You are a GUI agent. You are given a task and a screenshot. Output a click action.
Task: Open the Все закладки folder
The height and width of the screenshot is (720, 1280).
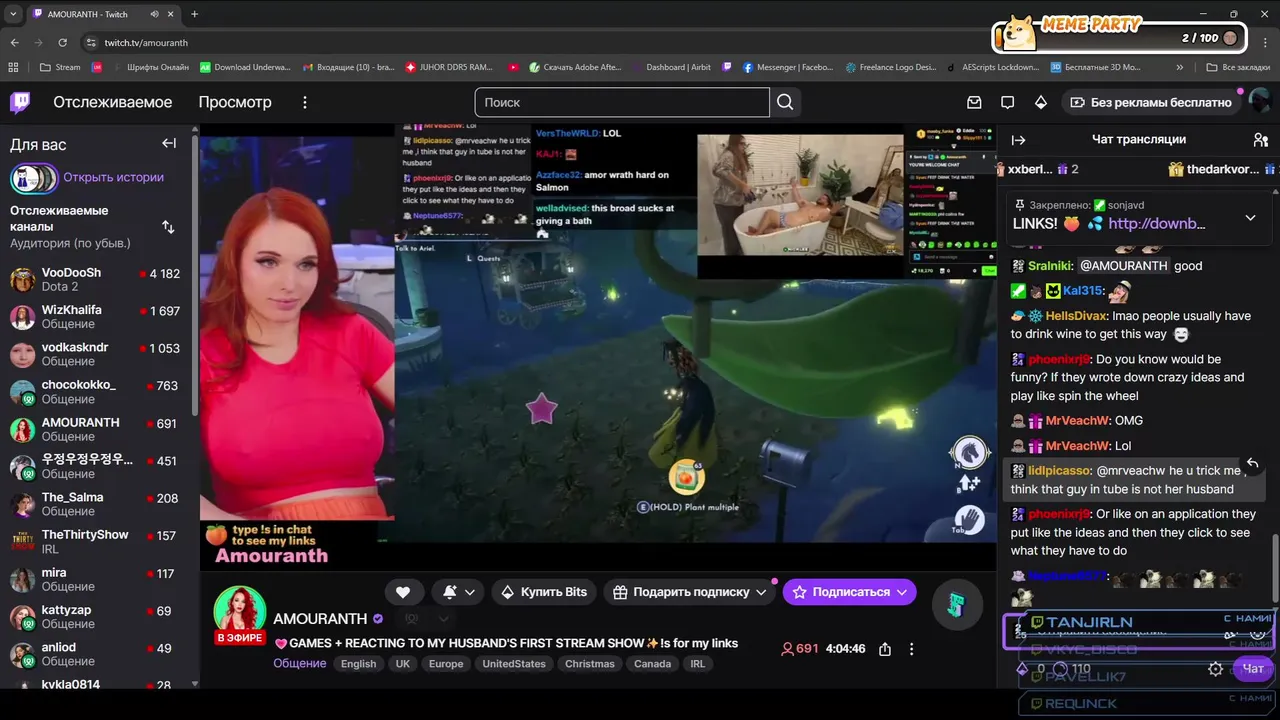click(1238, 67)
